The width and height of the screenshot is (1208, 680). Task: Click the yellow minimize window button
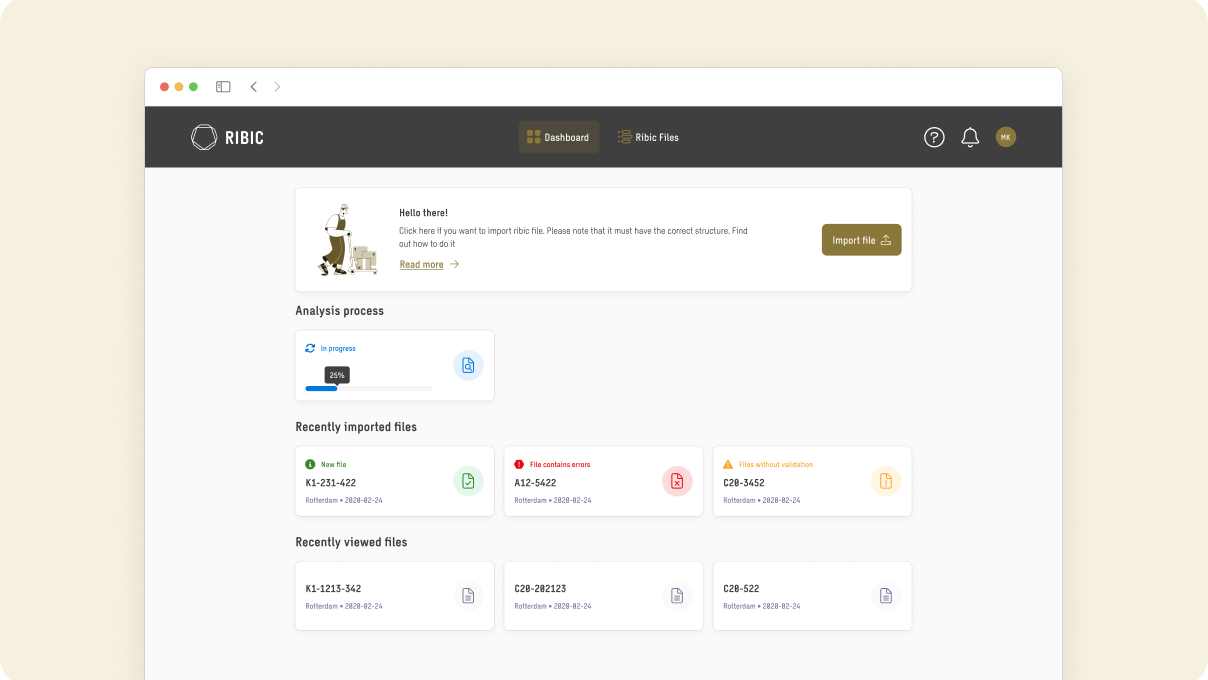pos(179,87)
